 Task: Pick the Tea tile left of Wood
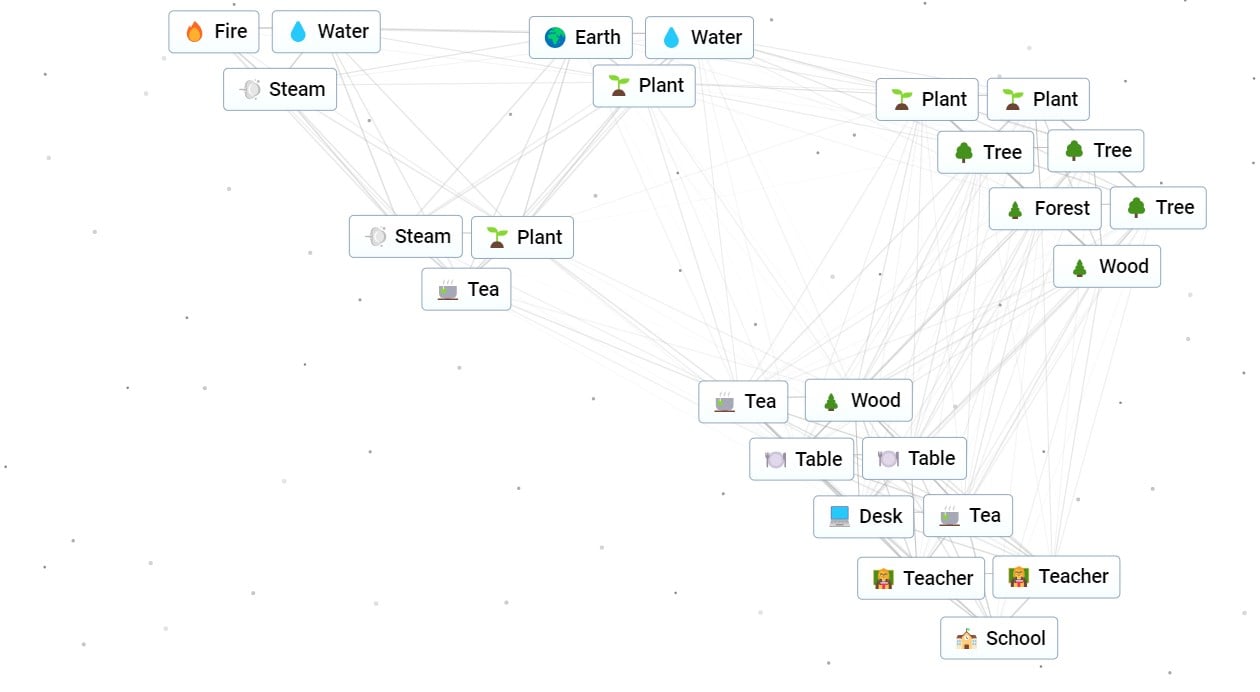pyautogui.click(x=743, y=402)
